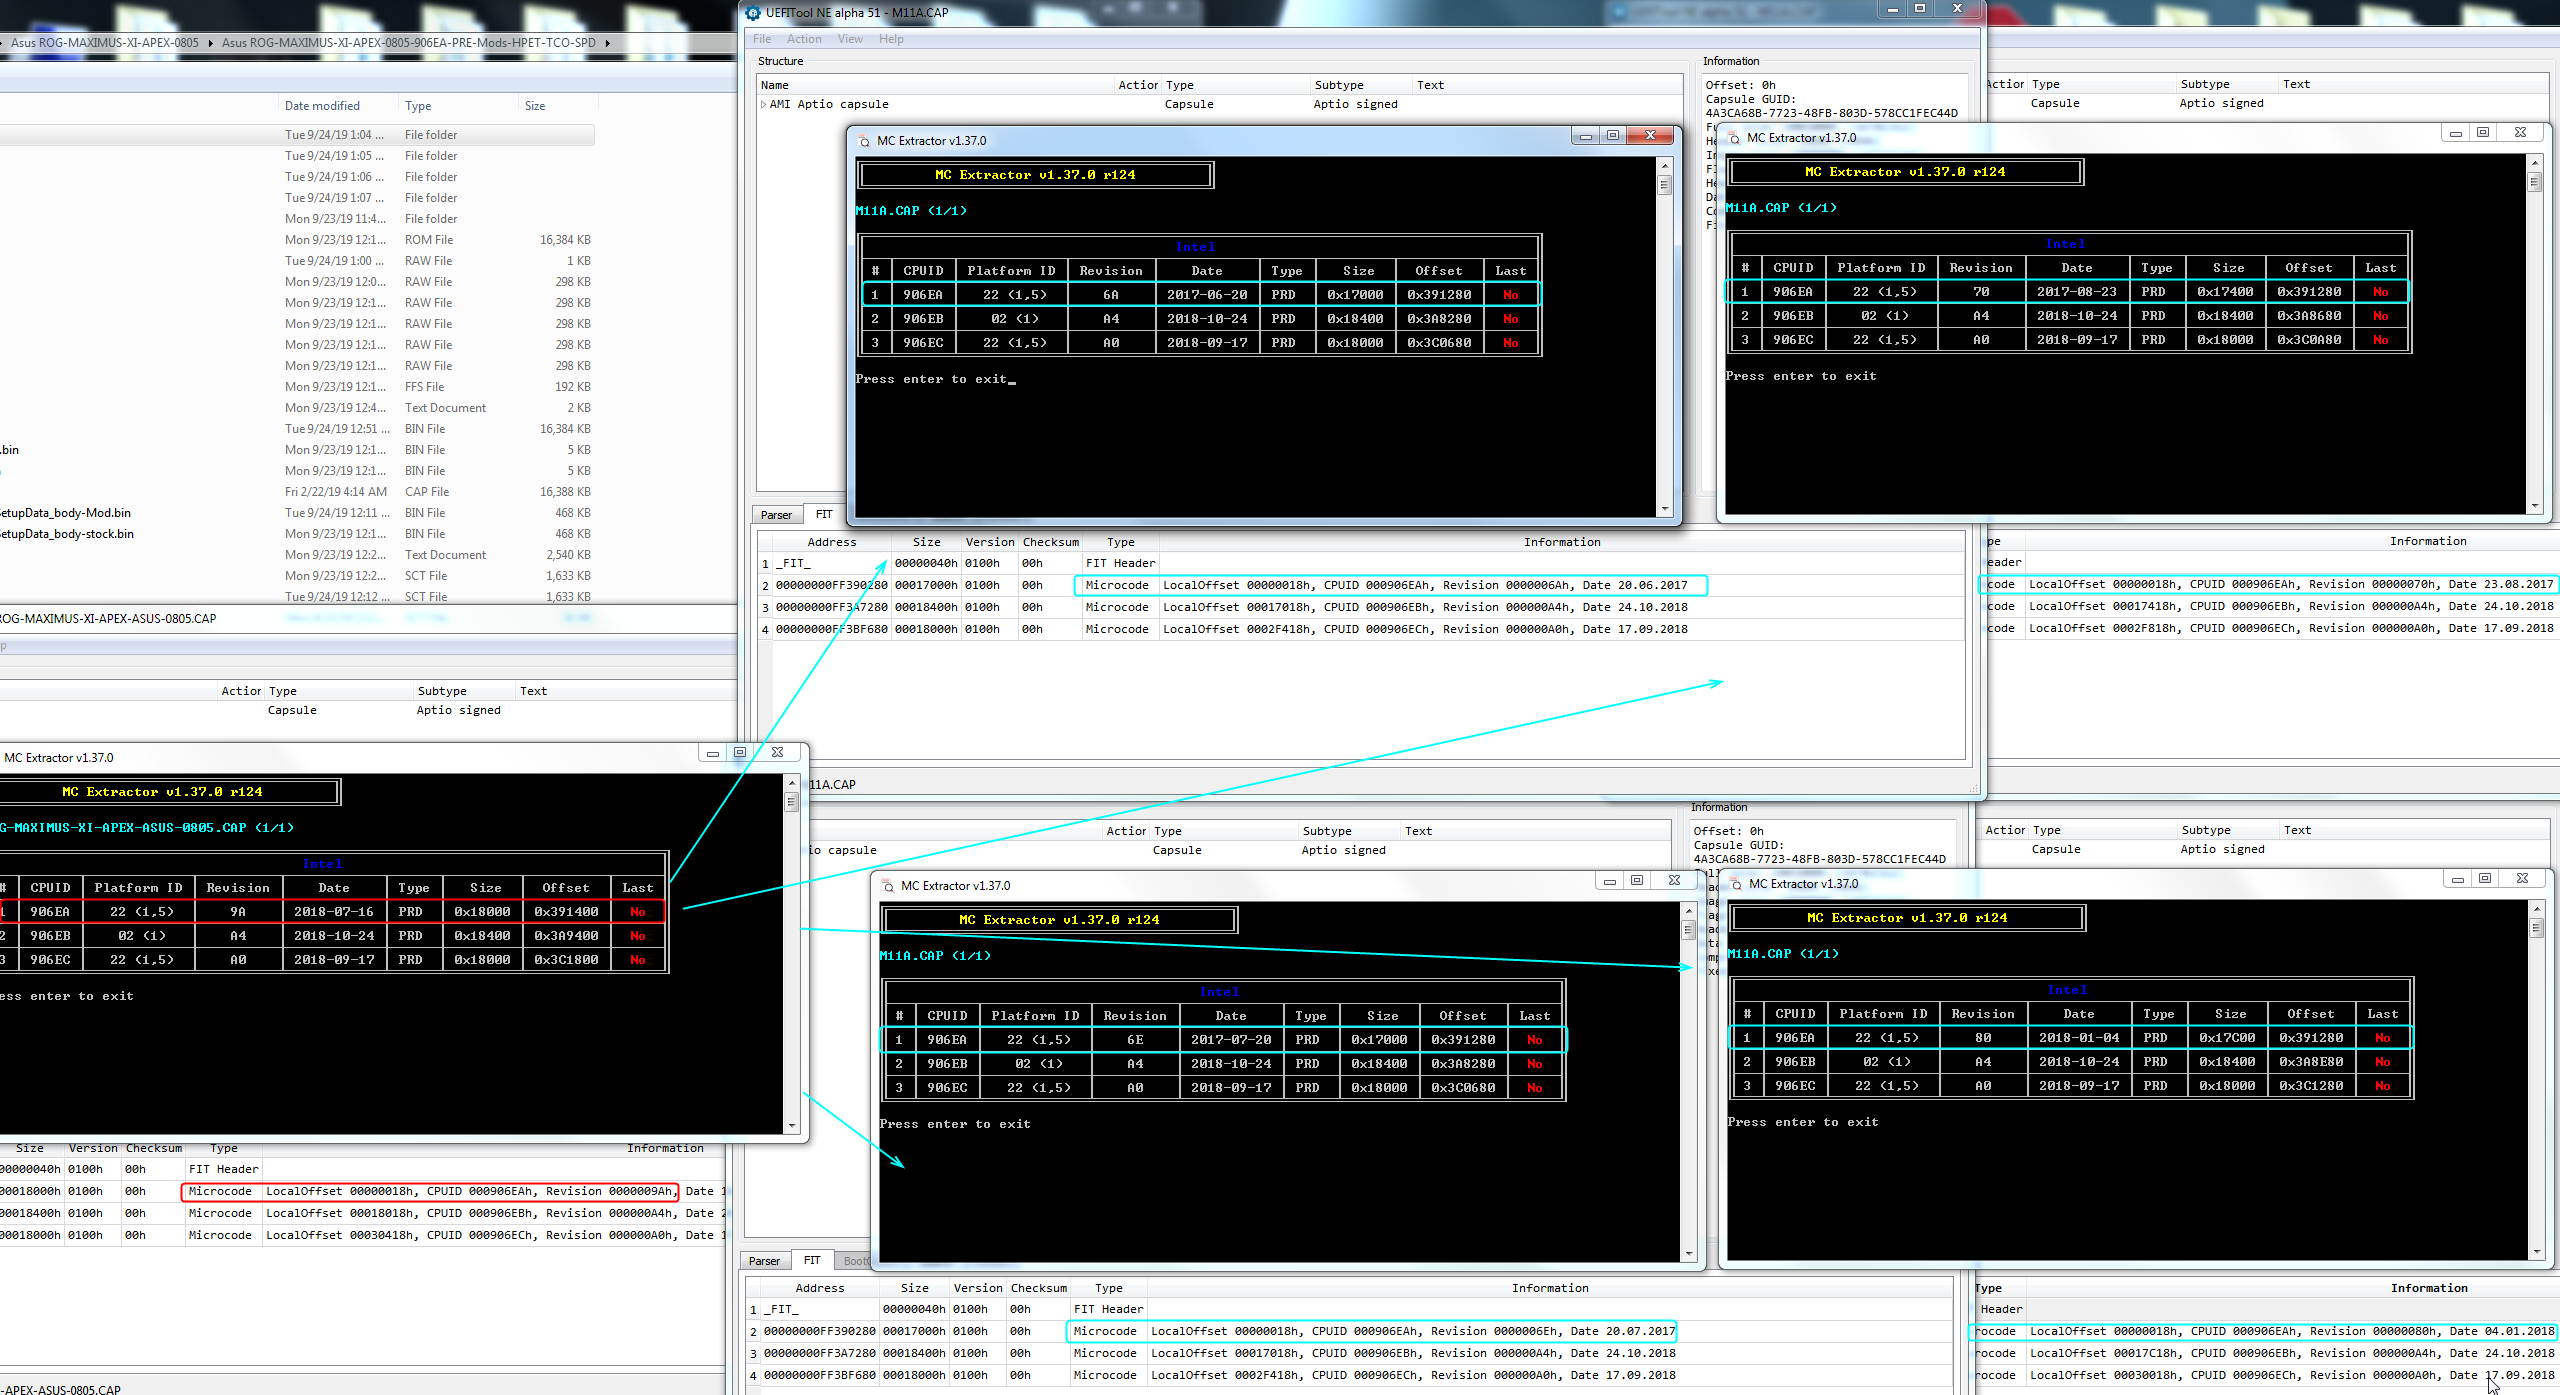The width and height of the screenshot is (2560, 1395).
Task: Open the File menu in UEFITool
Action: (x=762, y=39)
